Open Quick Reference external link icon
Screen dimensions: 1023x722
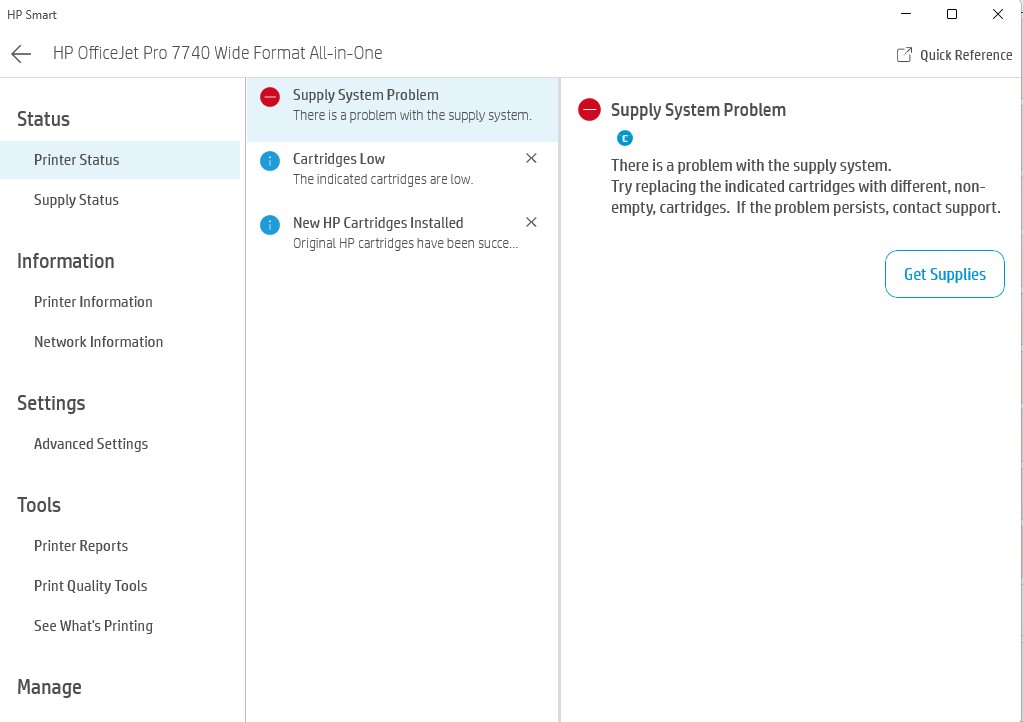[x=904, y=55]
